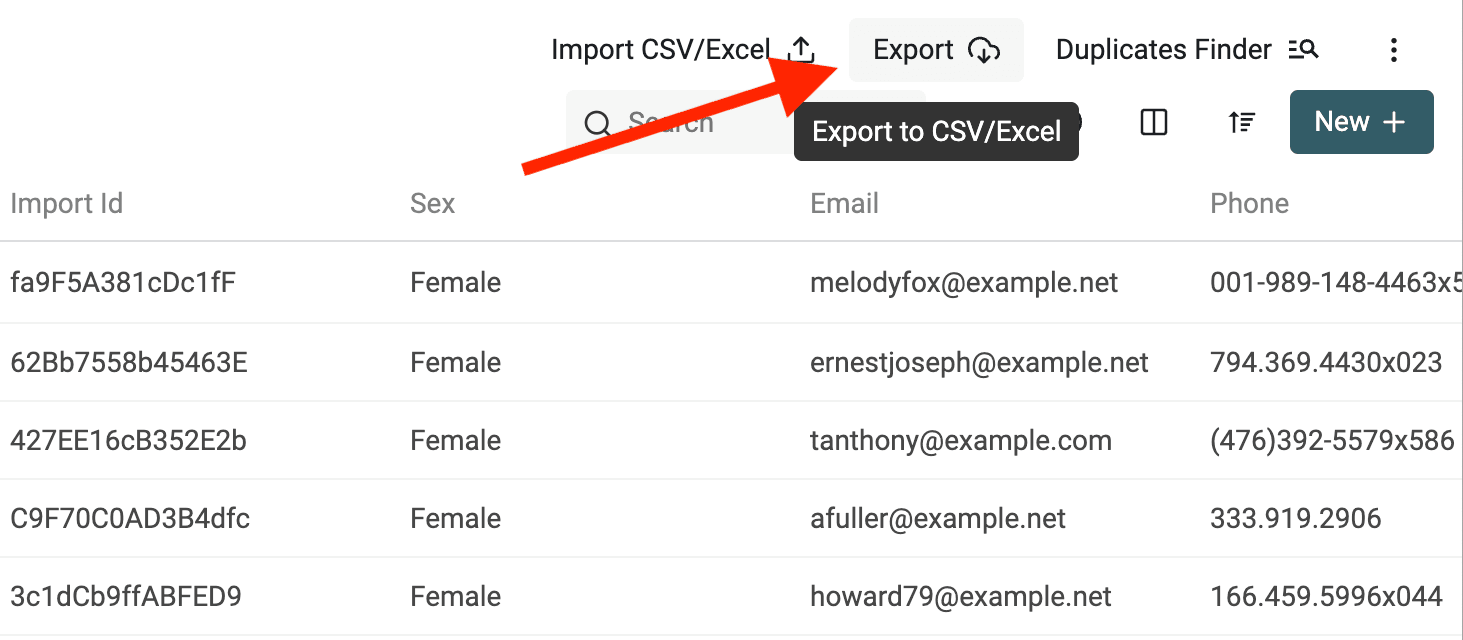
Task: Click the plus icon on the New button
Action: 1392,121
